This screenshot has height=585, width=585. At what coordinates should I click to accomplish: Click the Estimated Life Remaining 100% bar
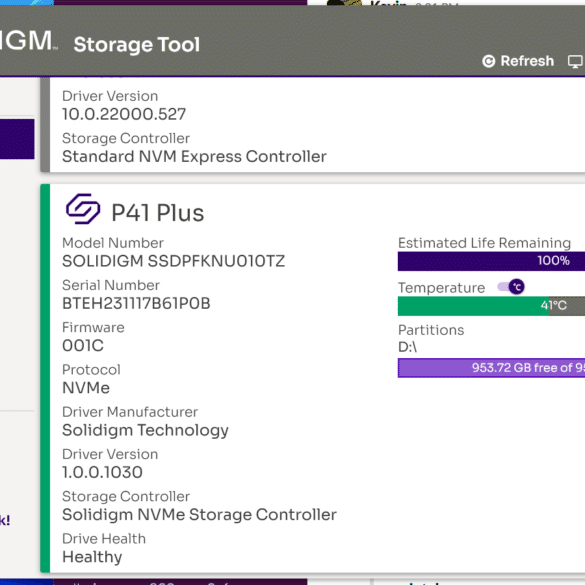pyautogui.click(x=491, y=261)
